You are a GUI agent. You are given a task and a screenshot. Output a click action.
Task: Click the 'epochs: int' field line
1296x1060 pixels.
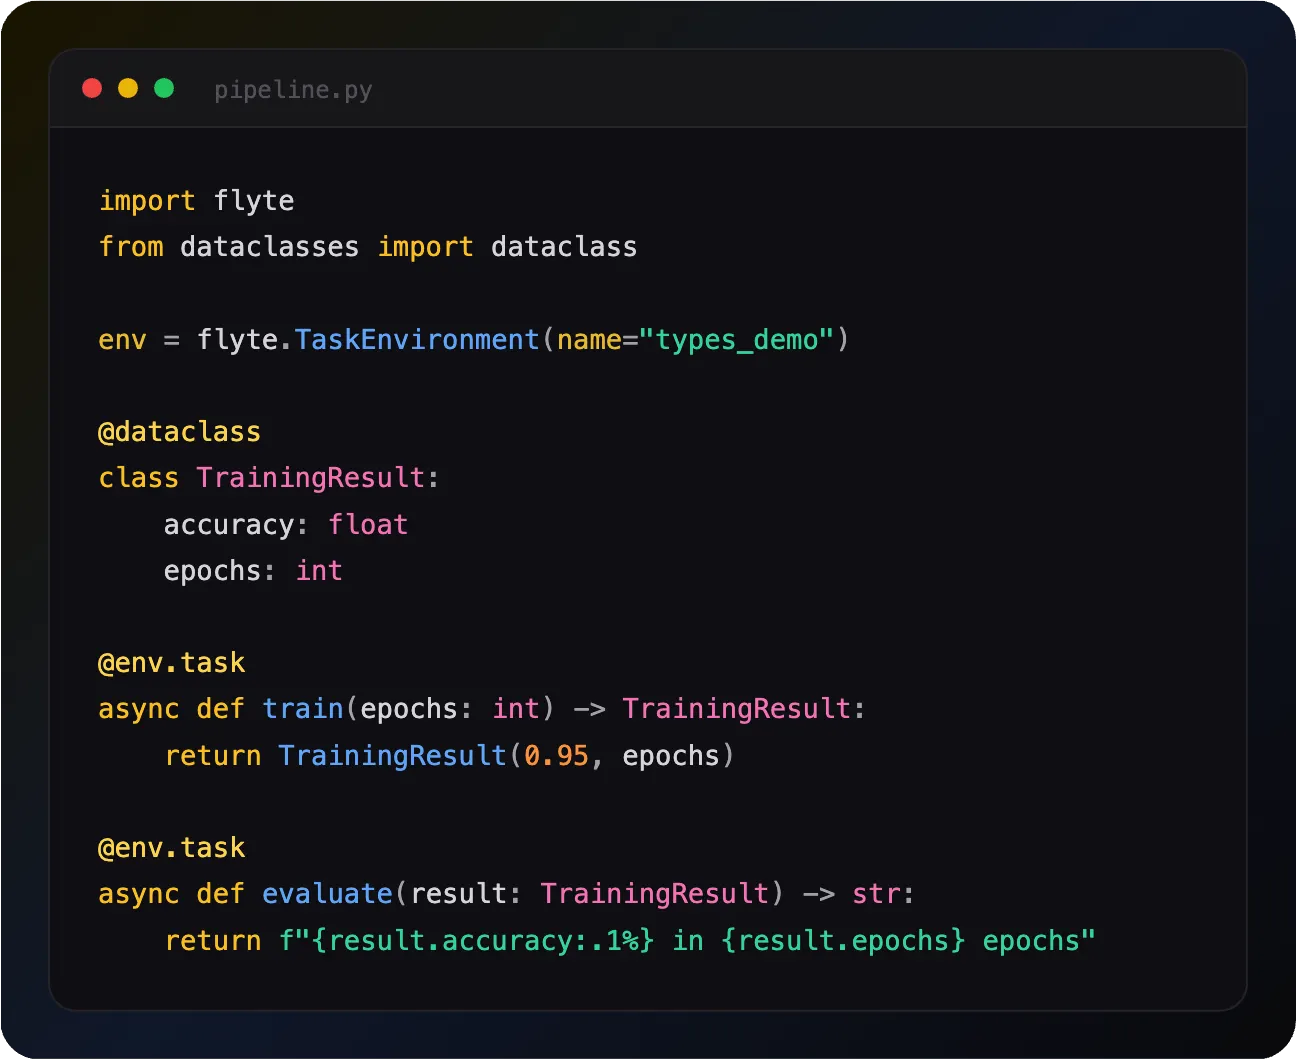coord(253,571)
